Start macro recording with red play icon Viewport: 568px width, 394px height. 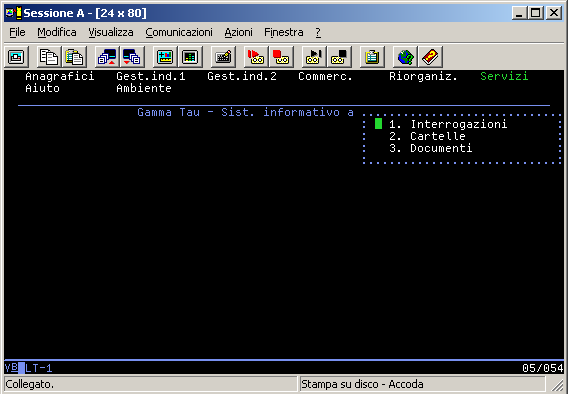pos(256,57)
